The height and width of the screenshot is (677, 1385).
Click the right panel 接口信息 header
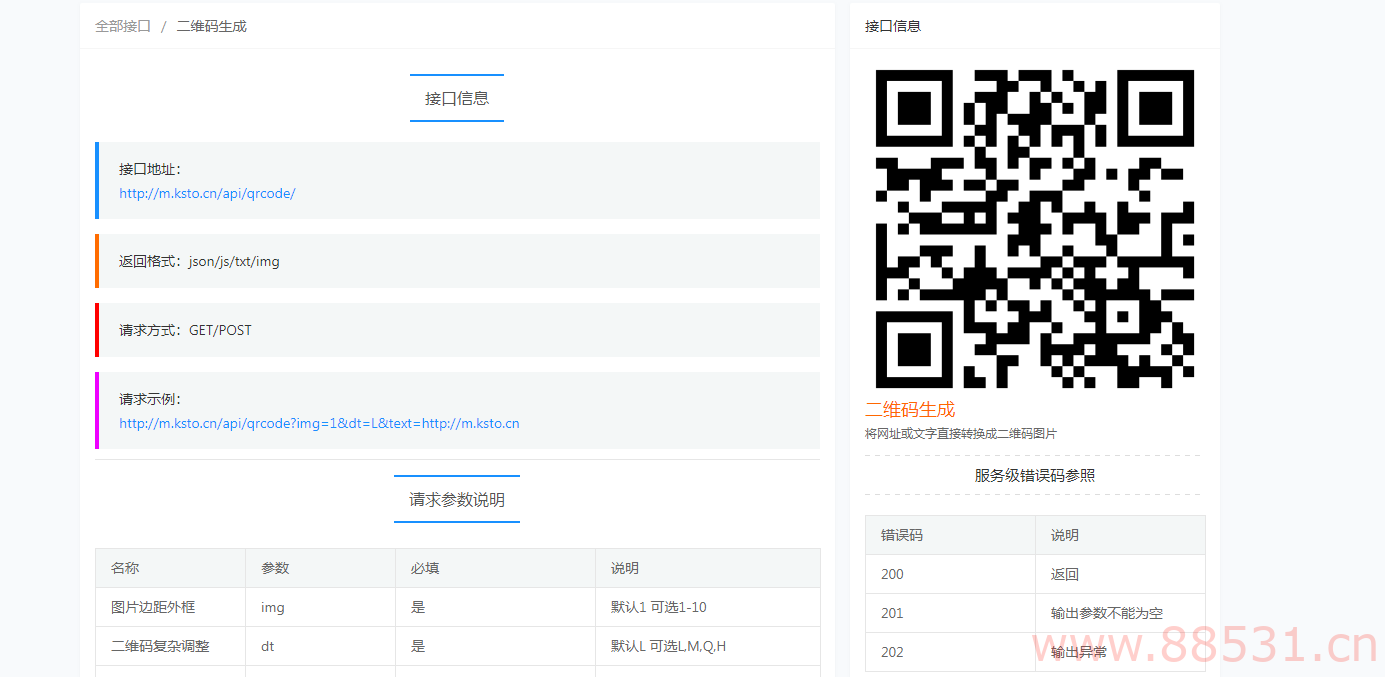[893, 26]
